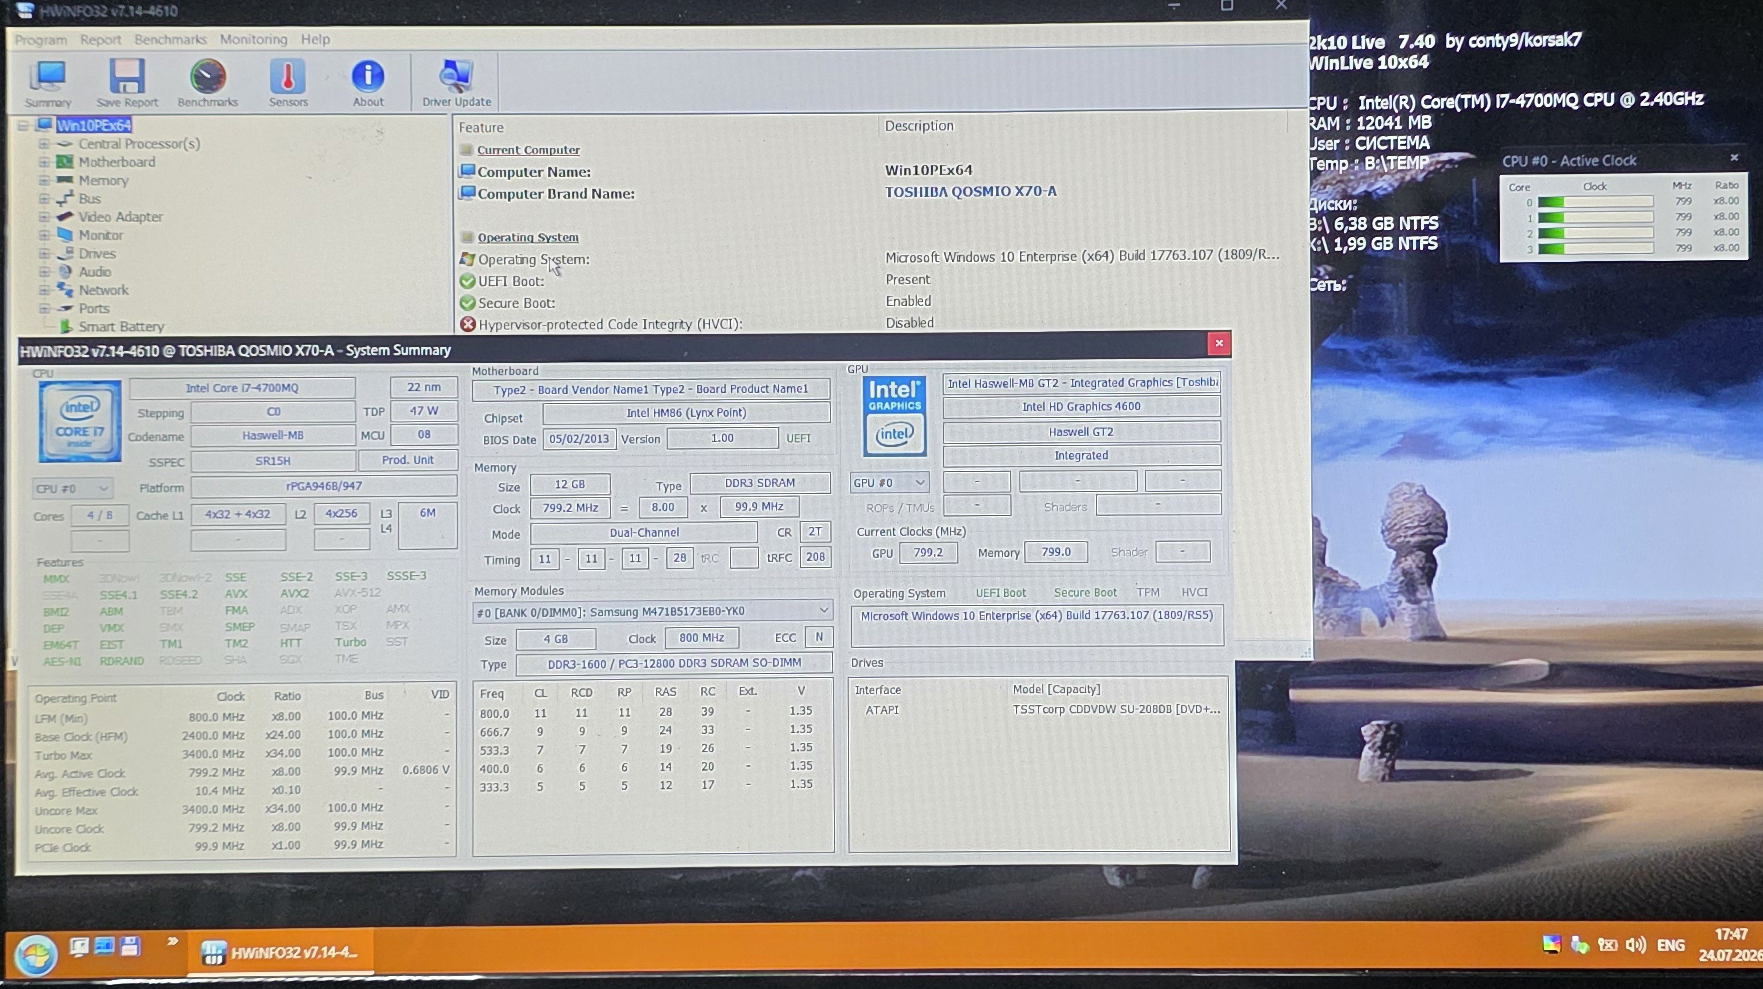
Task: Click the Core 0 clock bar
Action: [1595, 202]
